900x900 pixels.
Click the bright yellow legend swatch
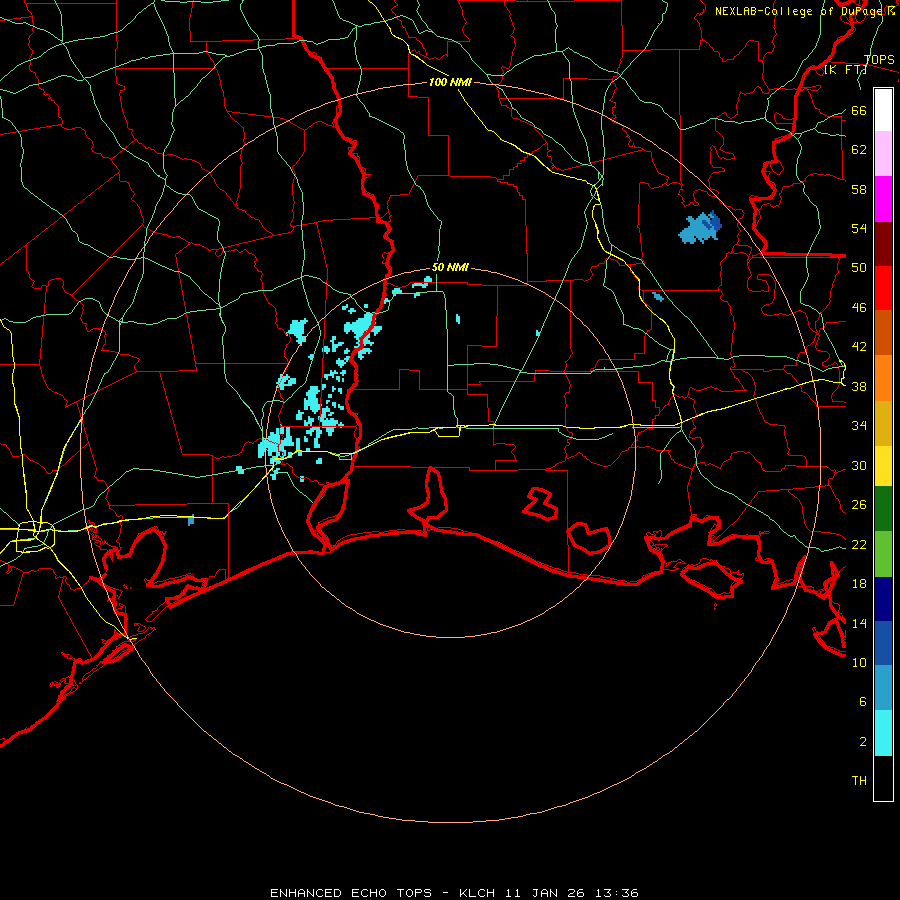pos(883,465)
